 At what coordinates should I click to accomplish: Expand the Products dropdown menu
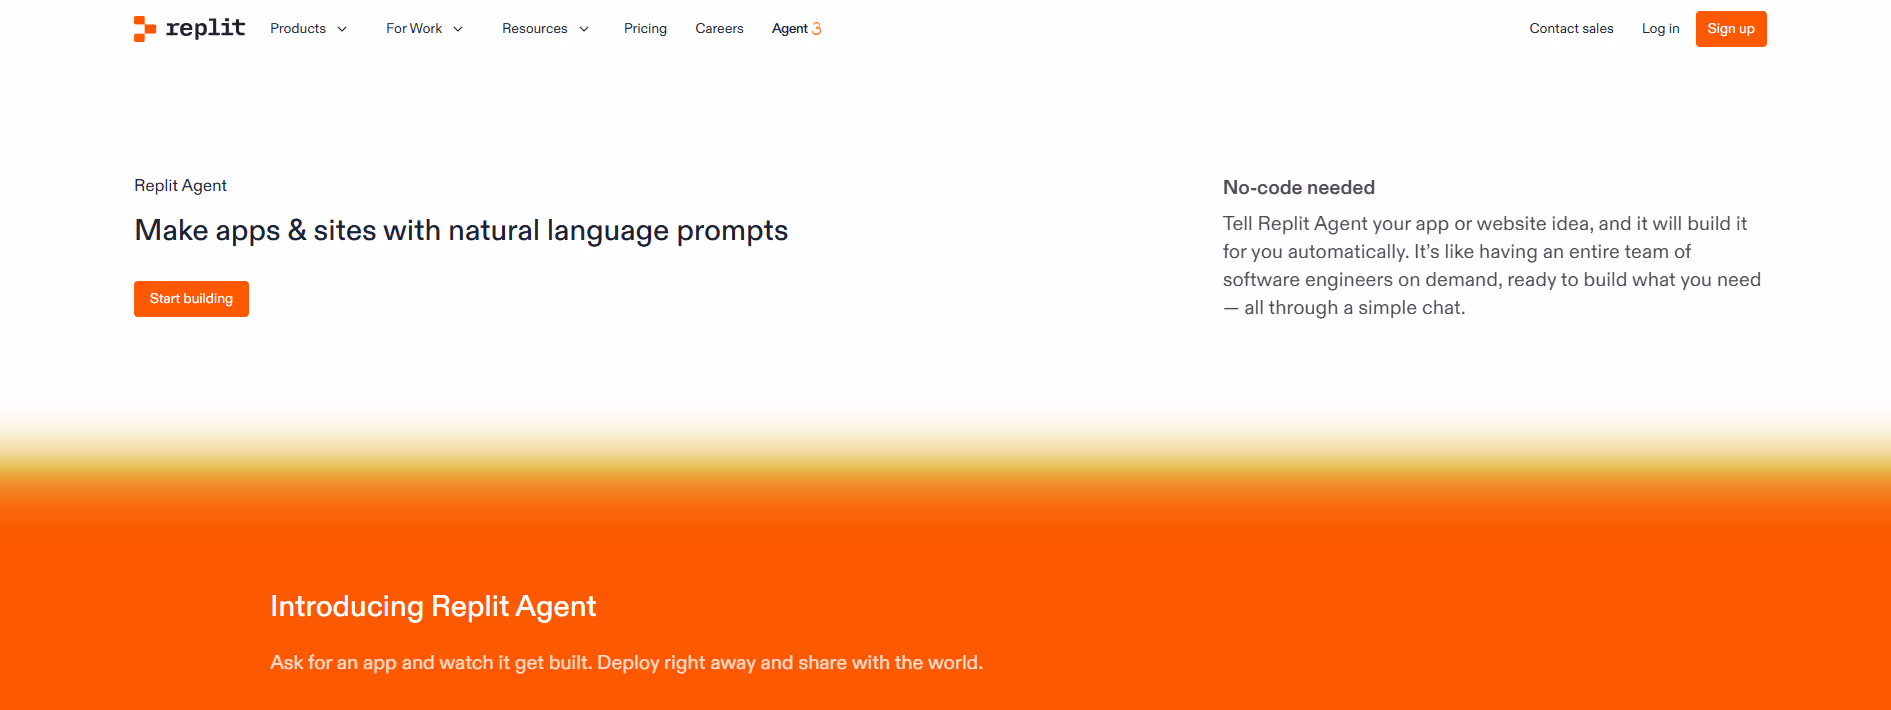[x=308, y=29]
